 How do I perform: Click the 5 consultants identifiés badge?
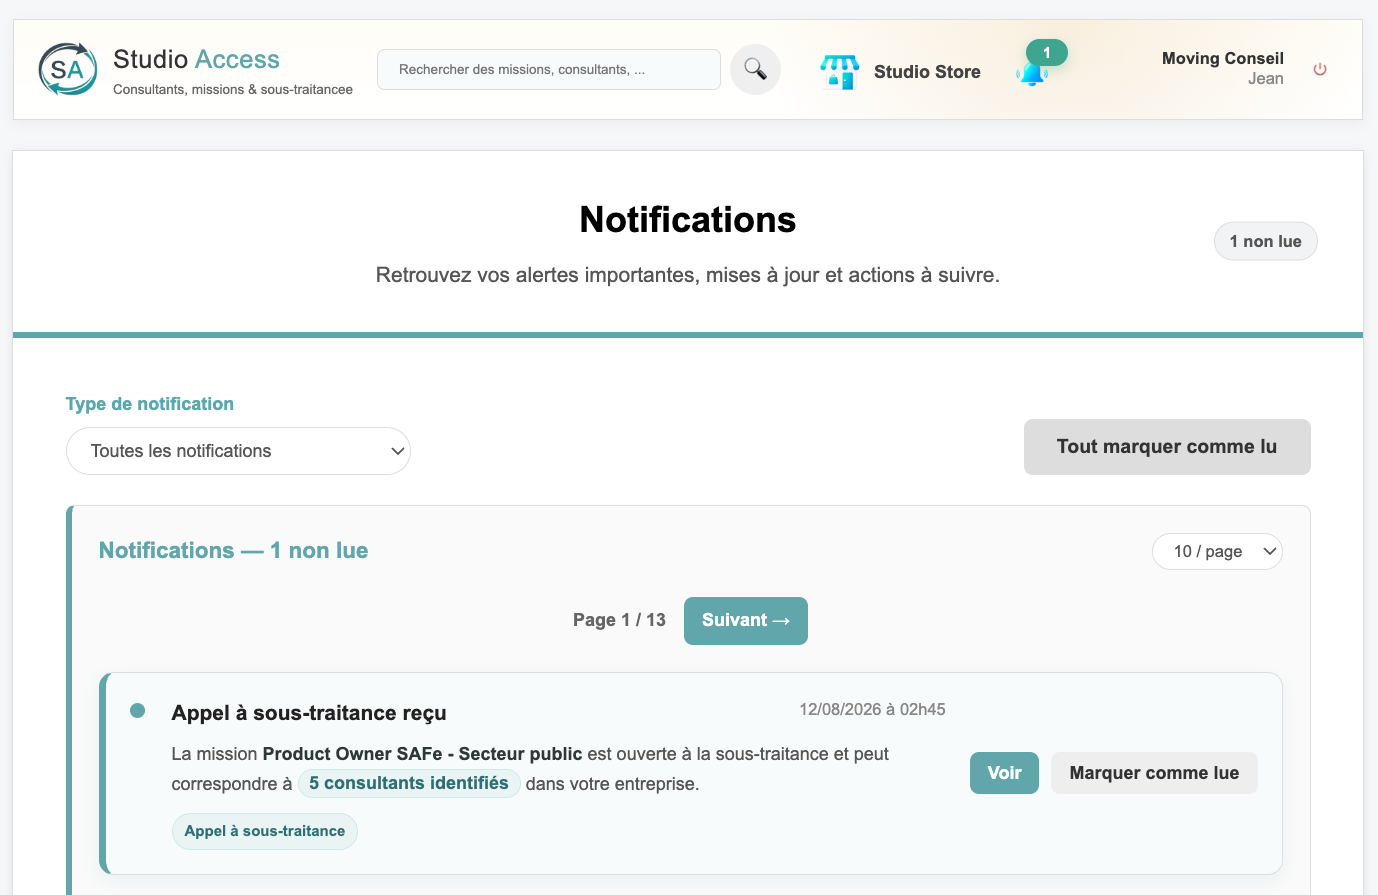click(x=409, y=783)
